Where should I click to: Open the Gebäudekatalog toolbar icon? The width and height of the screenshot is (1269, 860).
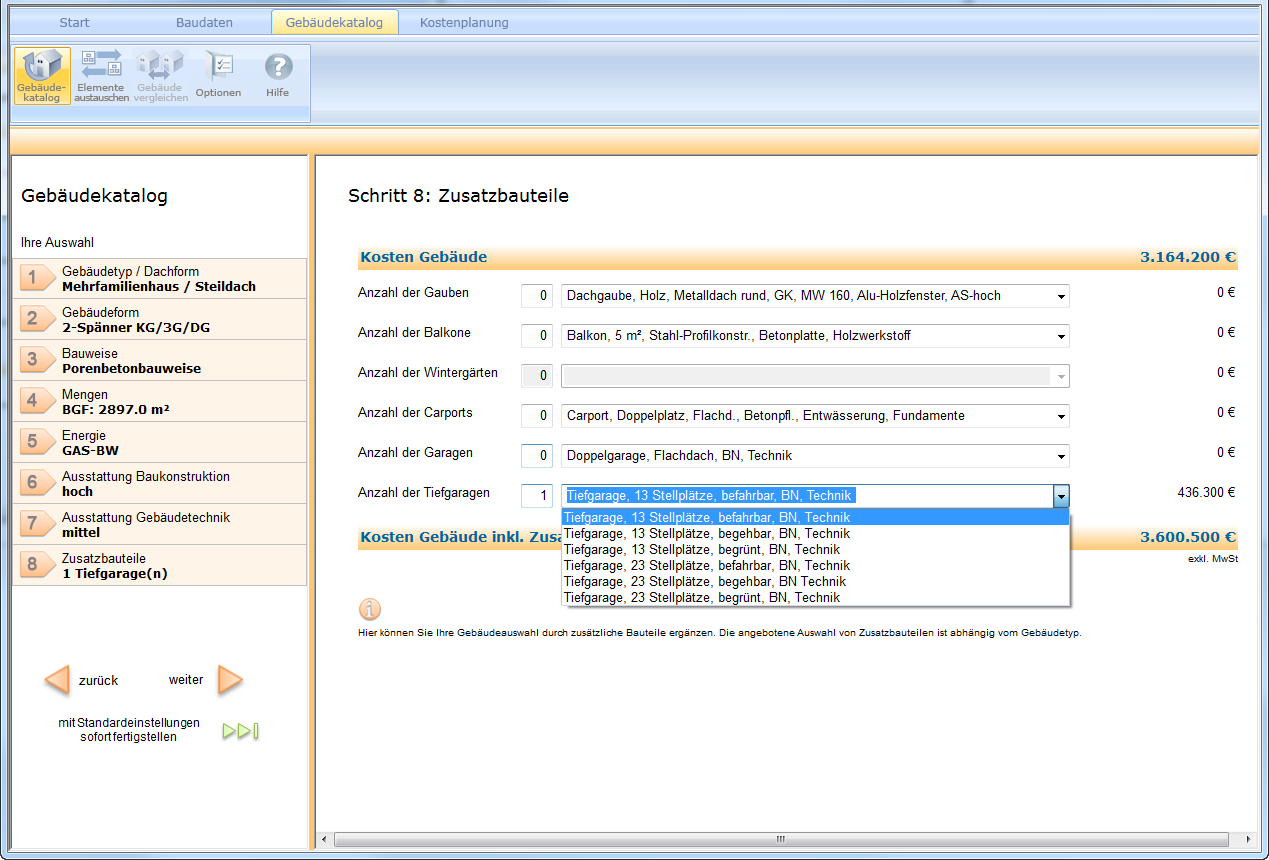point(42,75)
